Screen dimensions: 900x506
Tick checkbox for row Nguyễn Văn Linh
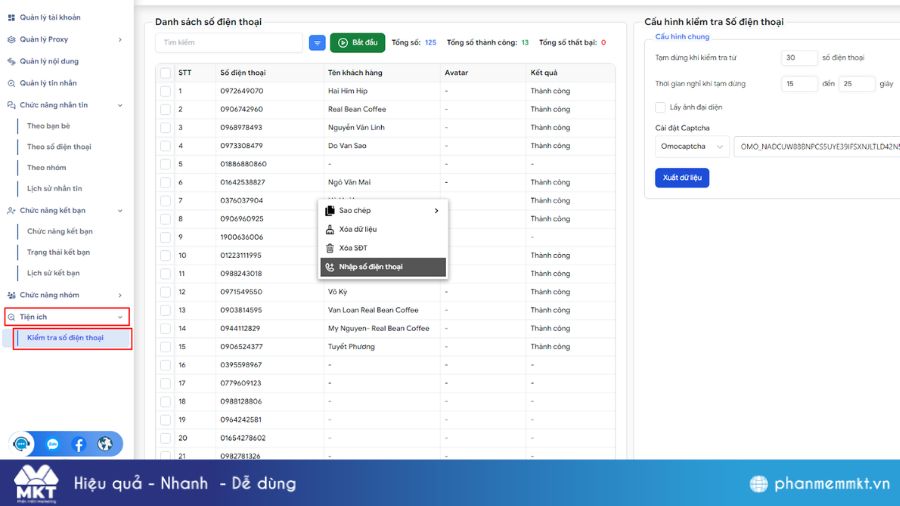[165, 127]
